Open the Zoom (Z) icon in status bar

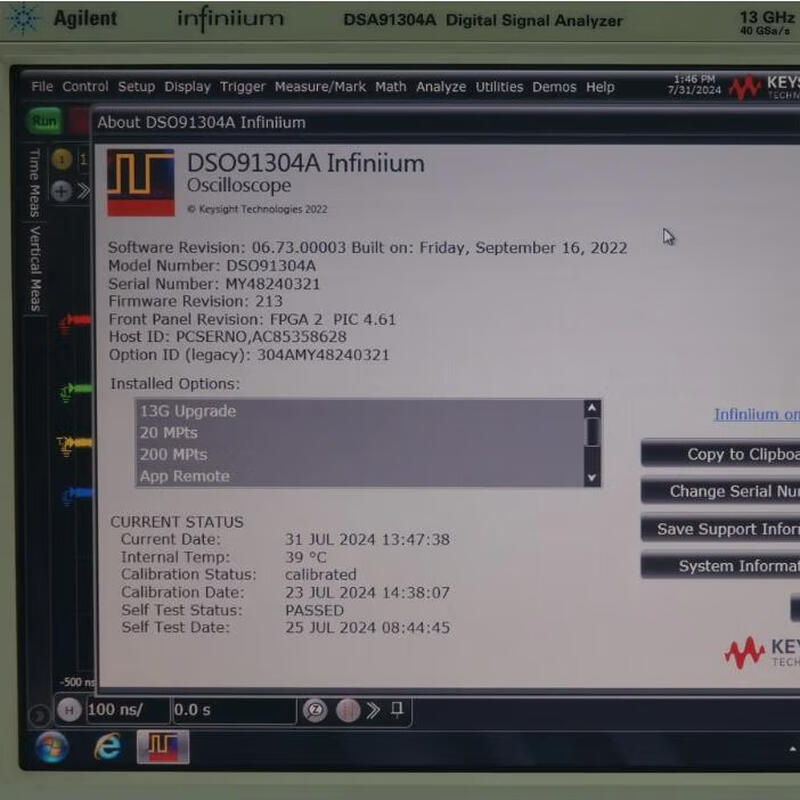pos(315,711)
